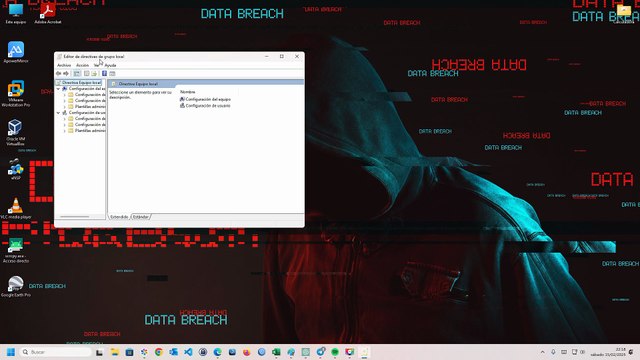The image size is (640, 360).
Task: Click the Forward arrow in the editor toolbar
Action: coord(66,73)
